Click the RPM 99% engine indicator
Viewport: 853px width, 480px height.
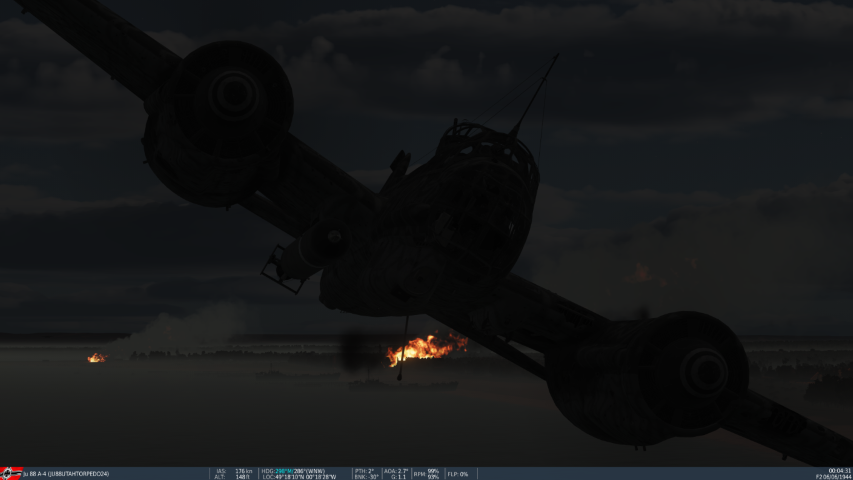point(427,473)
